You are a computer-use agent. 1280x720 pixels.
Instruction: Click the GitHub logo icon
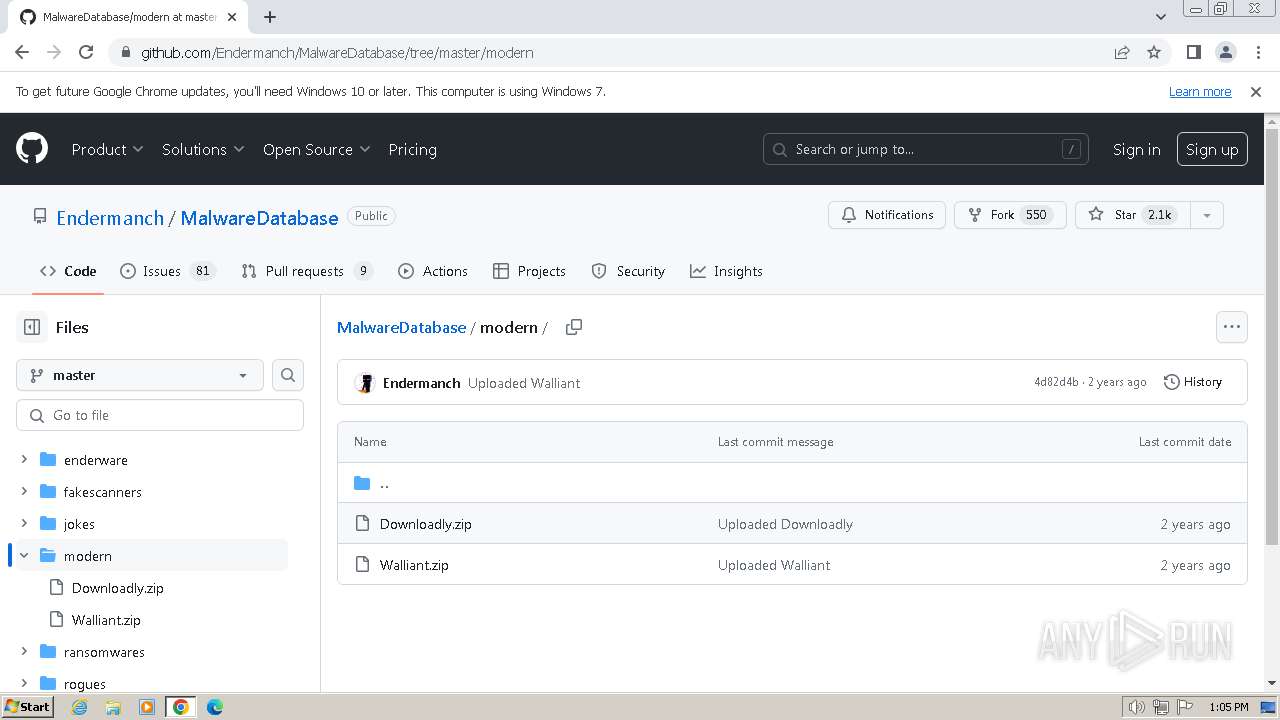pos(32,149)
